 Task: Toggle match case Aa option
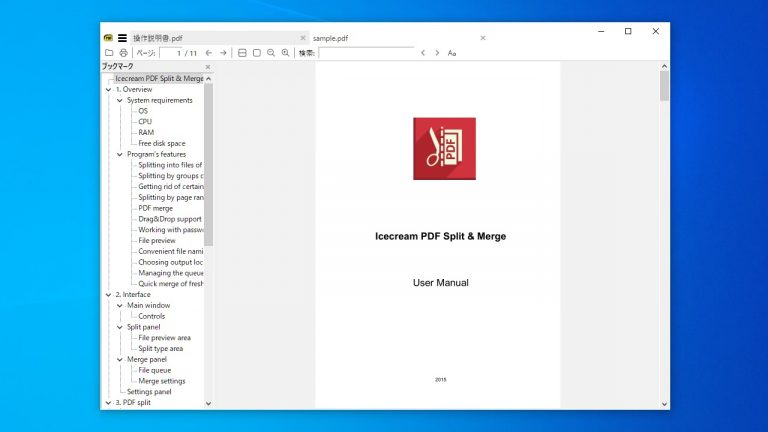pos(452,53)
